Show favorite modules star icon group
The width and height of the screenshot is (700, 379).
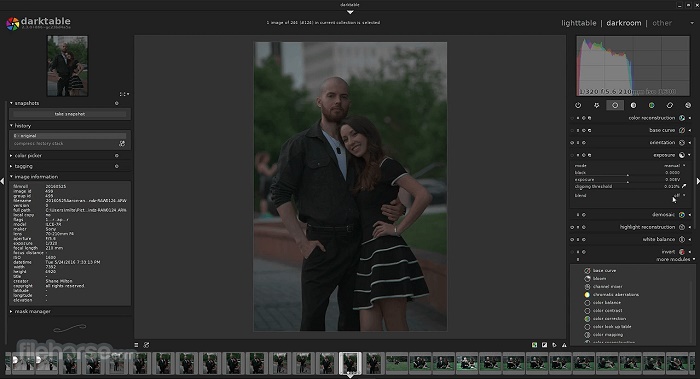[x=596, y=105]
